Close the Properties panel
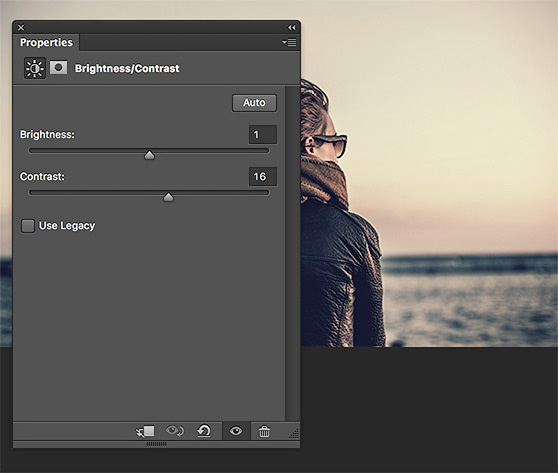This screenshot has width=558, height=473. (x=21, y=27)
